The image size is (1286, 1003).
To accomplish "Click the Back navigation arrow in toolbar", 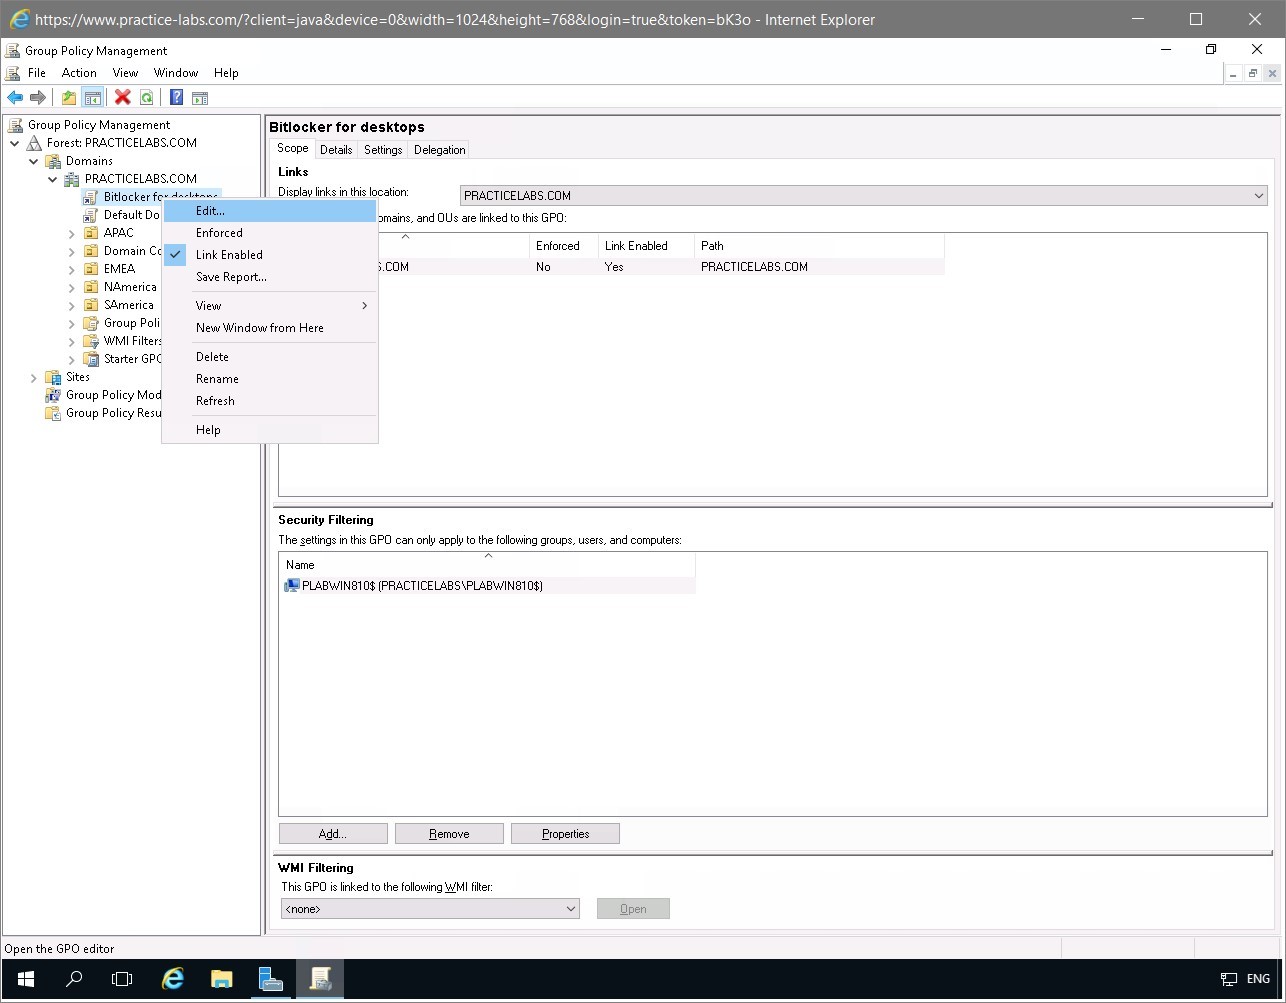I will pyautogui.click(x=14, y=97).
